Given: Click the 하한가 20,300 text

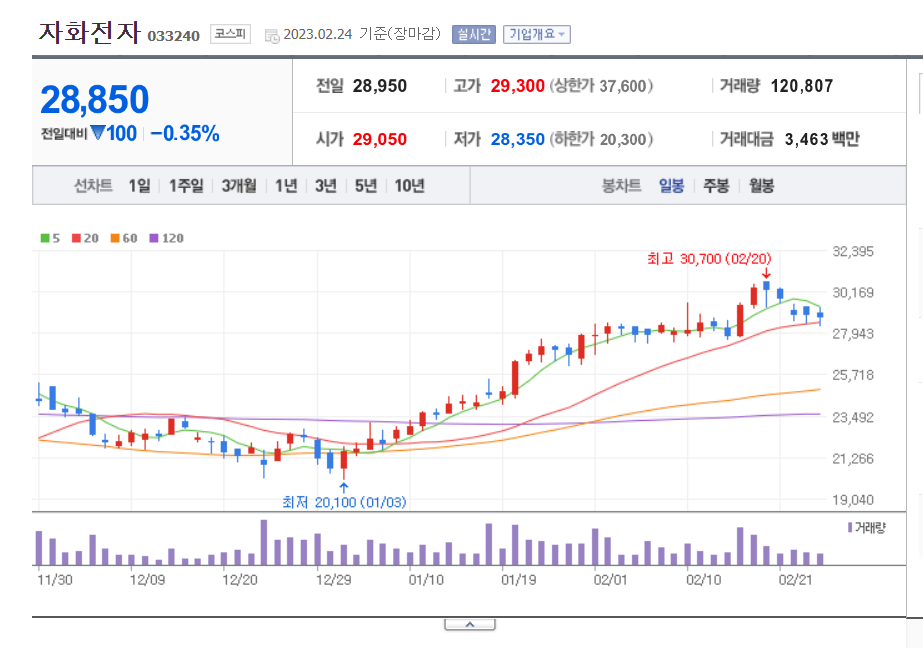Looking at the screenshot, I should click(601, 139).
